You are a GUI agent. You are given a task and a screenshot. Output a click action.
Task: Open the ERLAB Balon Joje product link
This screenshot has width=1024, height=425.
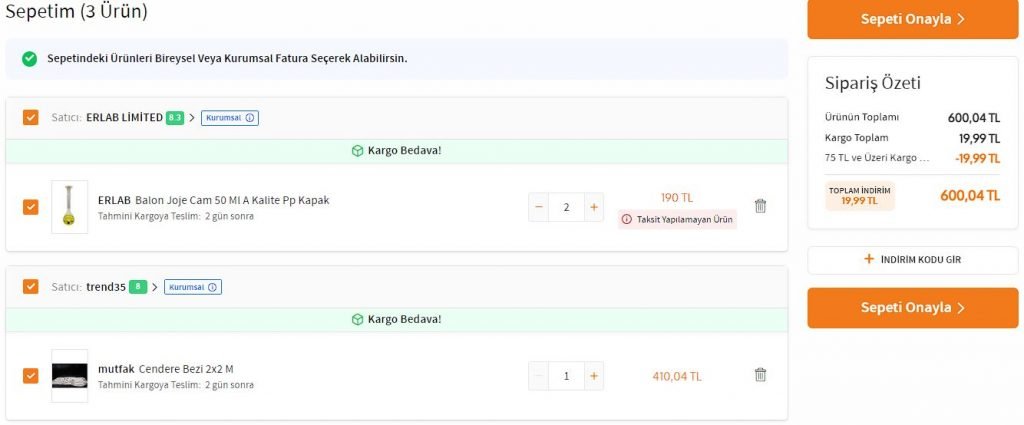point(213,200)
